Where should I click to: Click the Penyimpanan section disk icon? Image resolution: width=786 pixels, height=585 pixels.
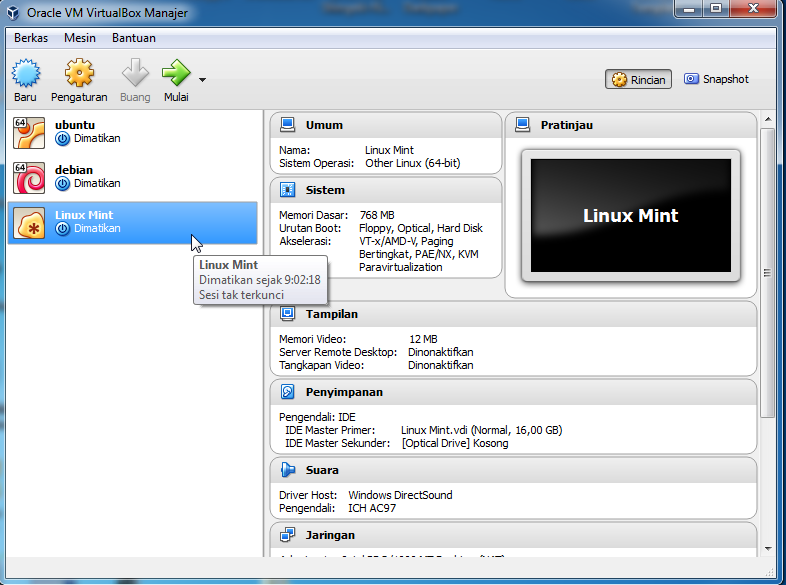tap(287, 392)
